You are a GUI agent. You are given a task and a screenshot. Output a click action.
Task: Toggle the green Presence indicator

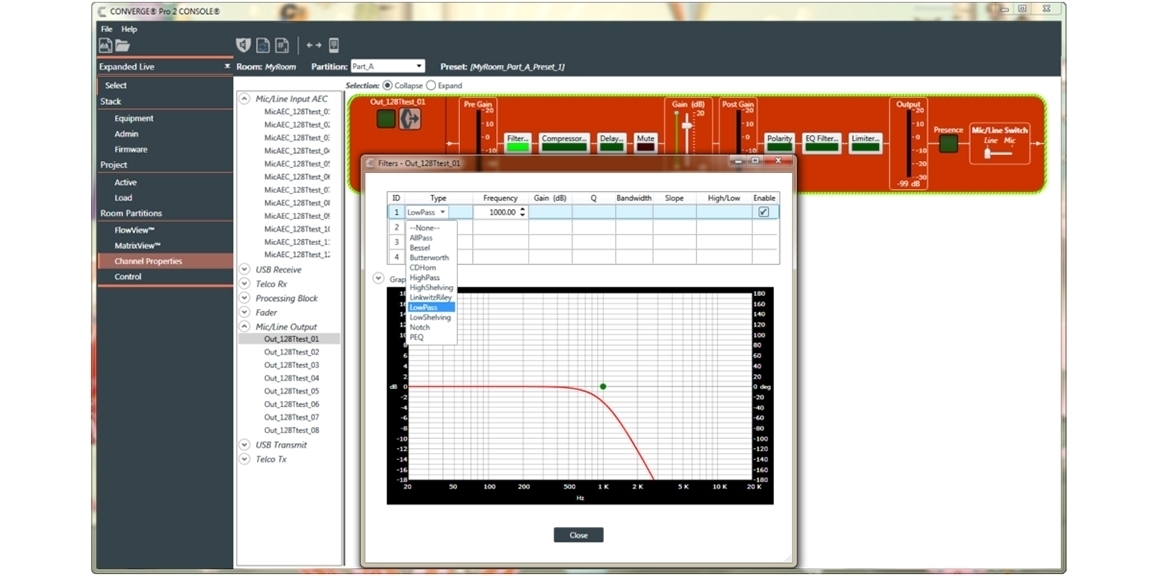pos(947,144)
